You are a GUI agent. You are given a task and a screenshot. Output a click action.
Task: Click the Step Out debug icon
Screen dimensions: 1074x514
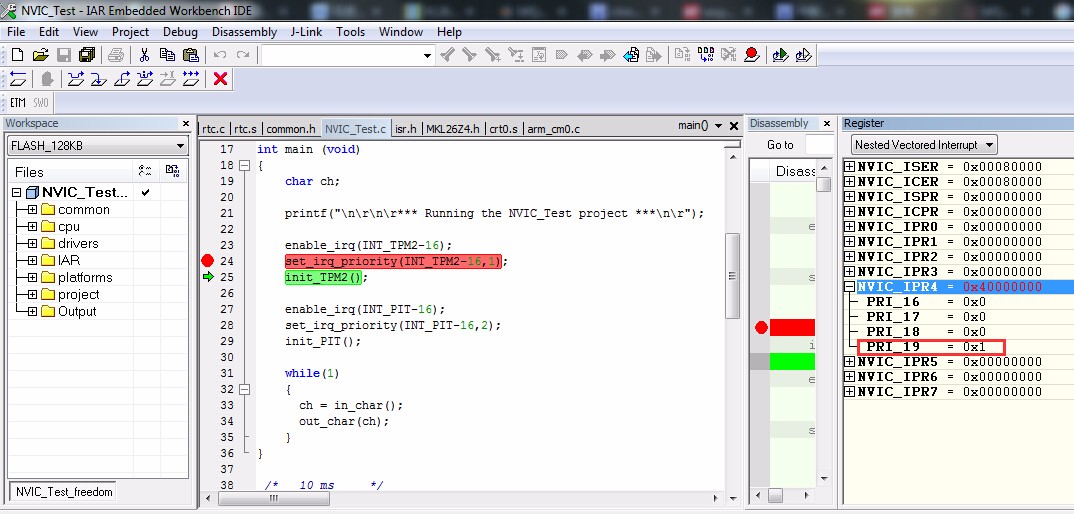(122, 79)
